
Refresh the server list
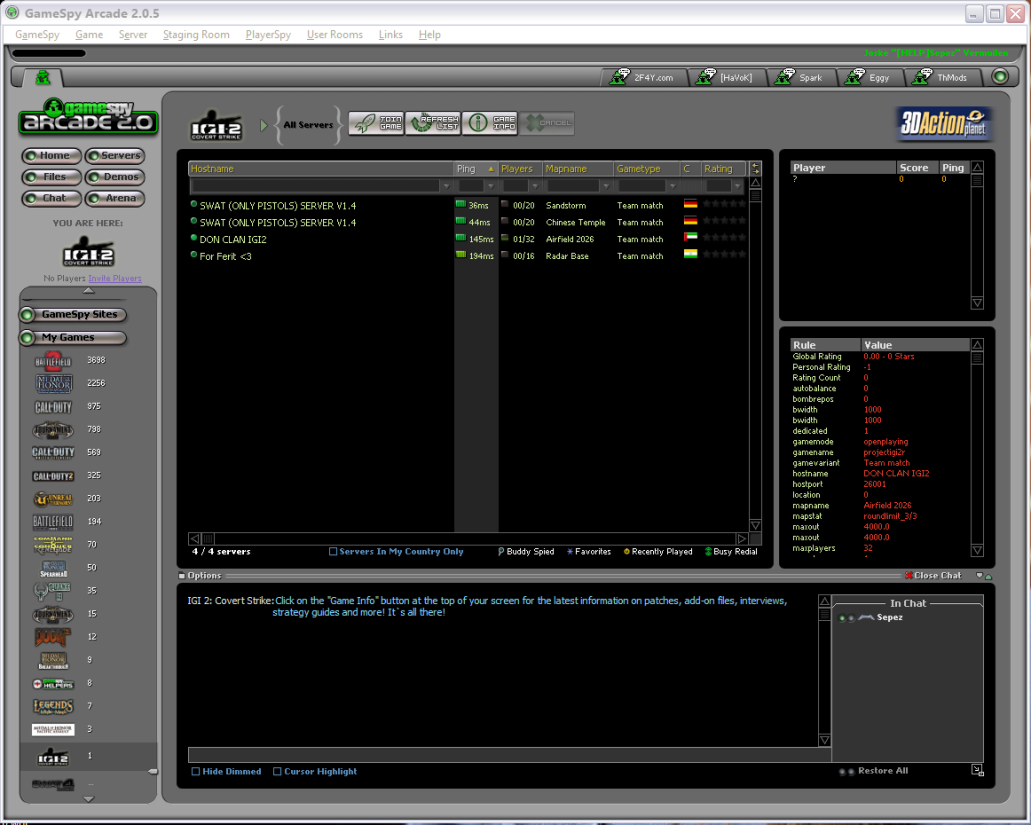[433, 123]
